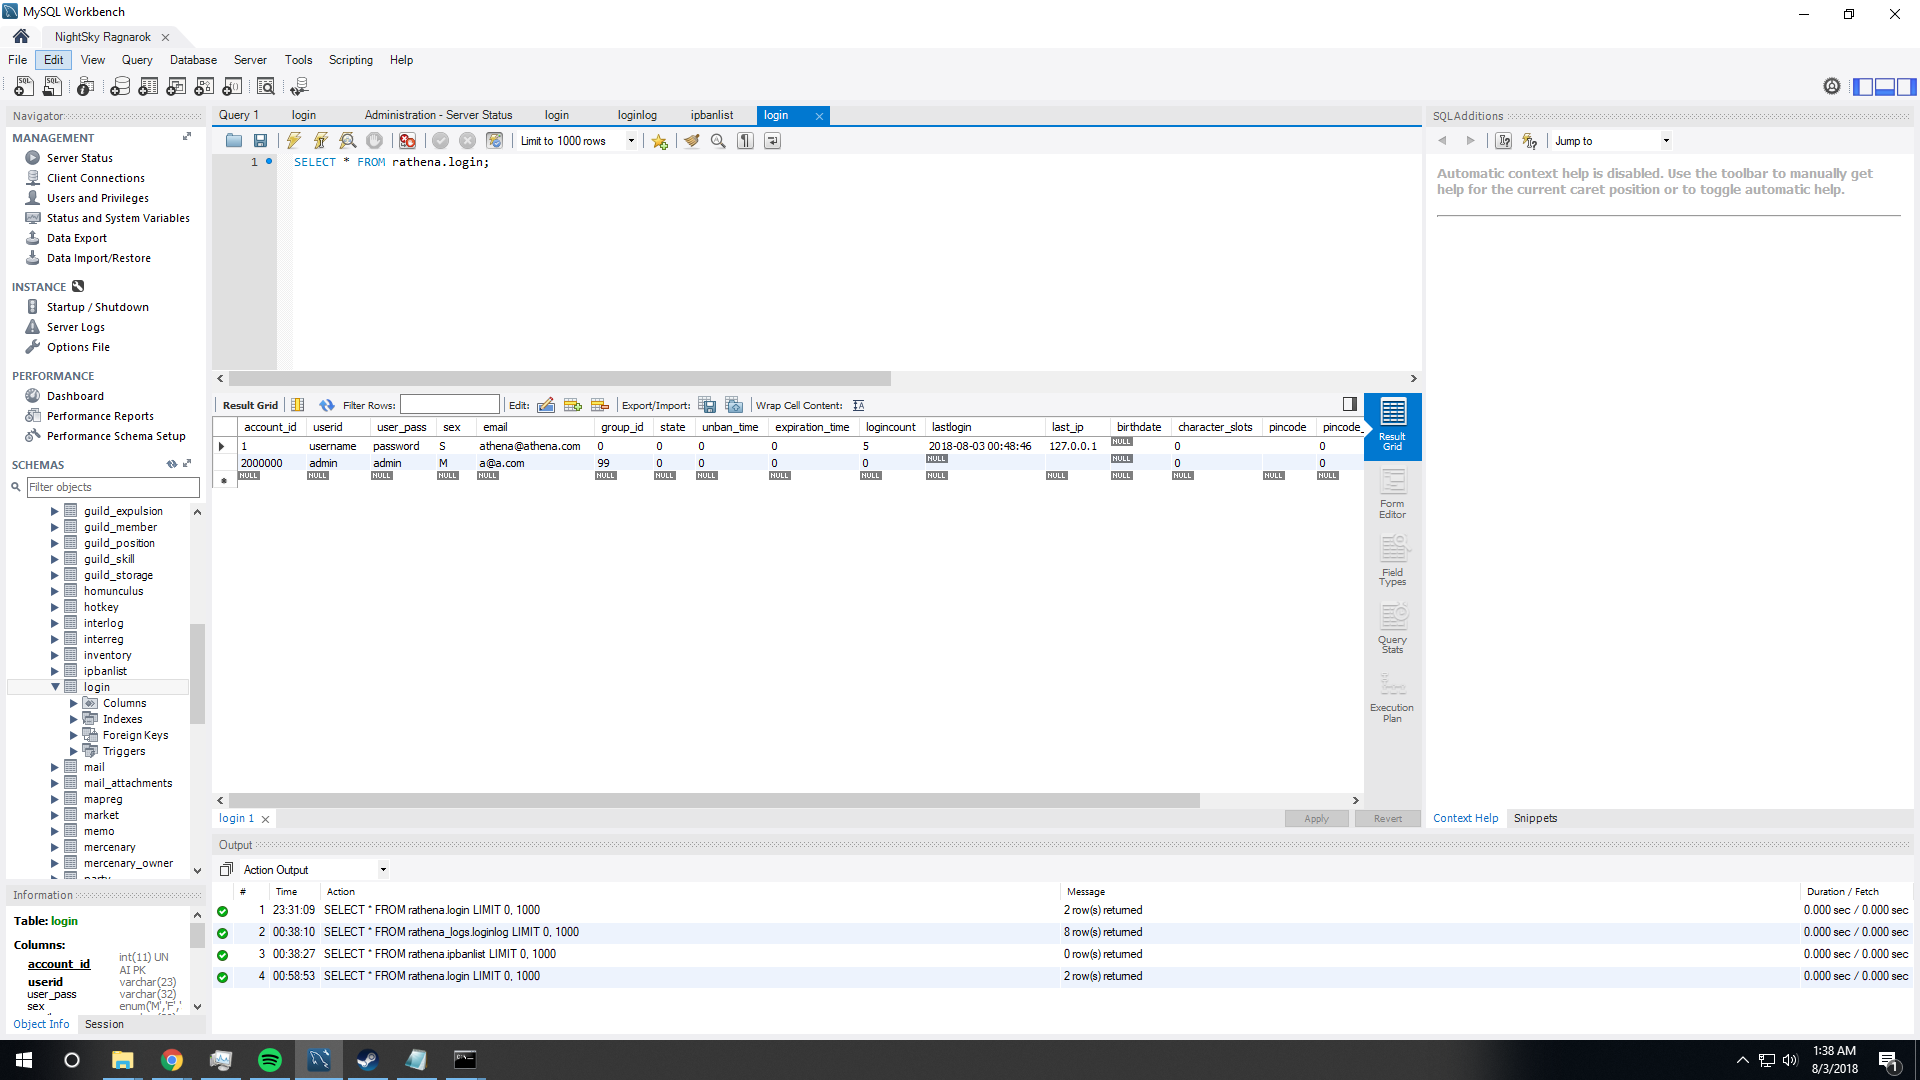The image size is (1920, 1080).
Task: Open the Edit menu
Action: pos(53,60)
